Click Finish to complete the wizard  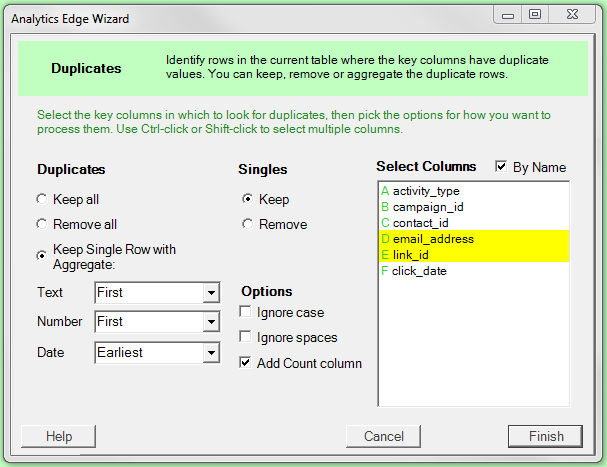pos(546,436)
